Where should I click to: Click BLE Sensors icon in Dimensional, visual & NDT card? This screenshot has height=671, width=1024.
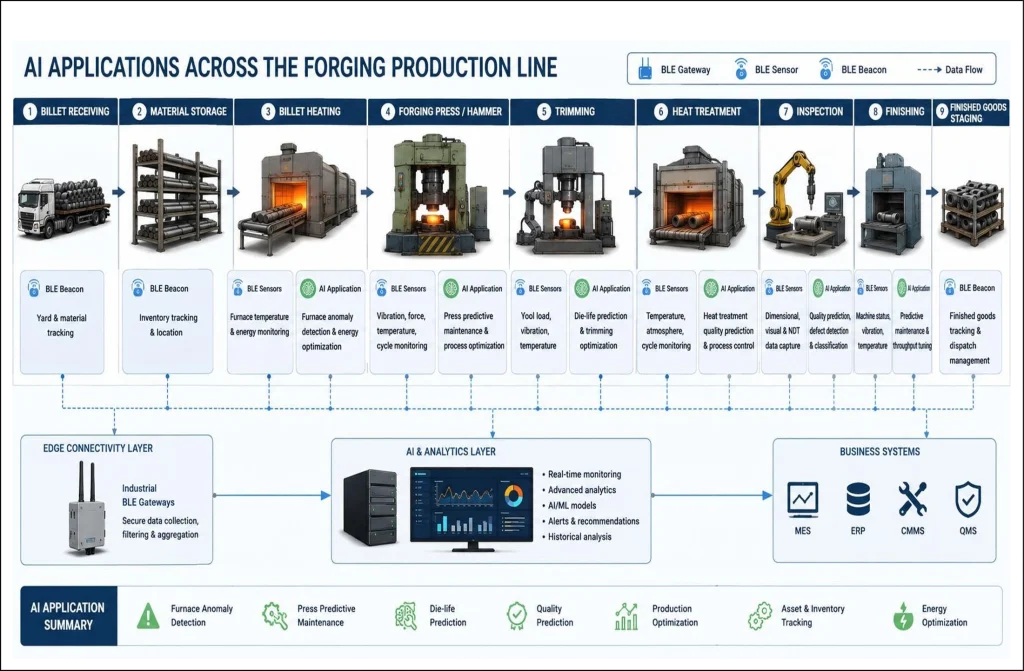[x=769, y=287]
